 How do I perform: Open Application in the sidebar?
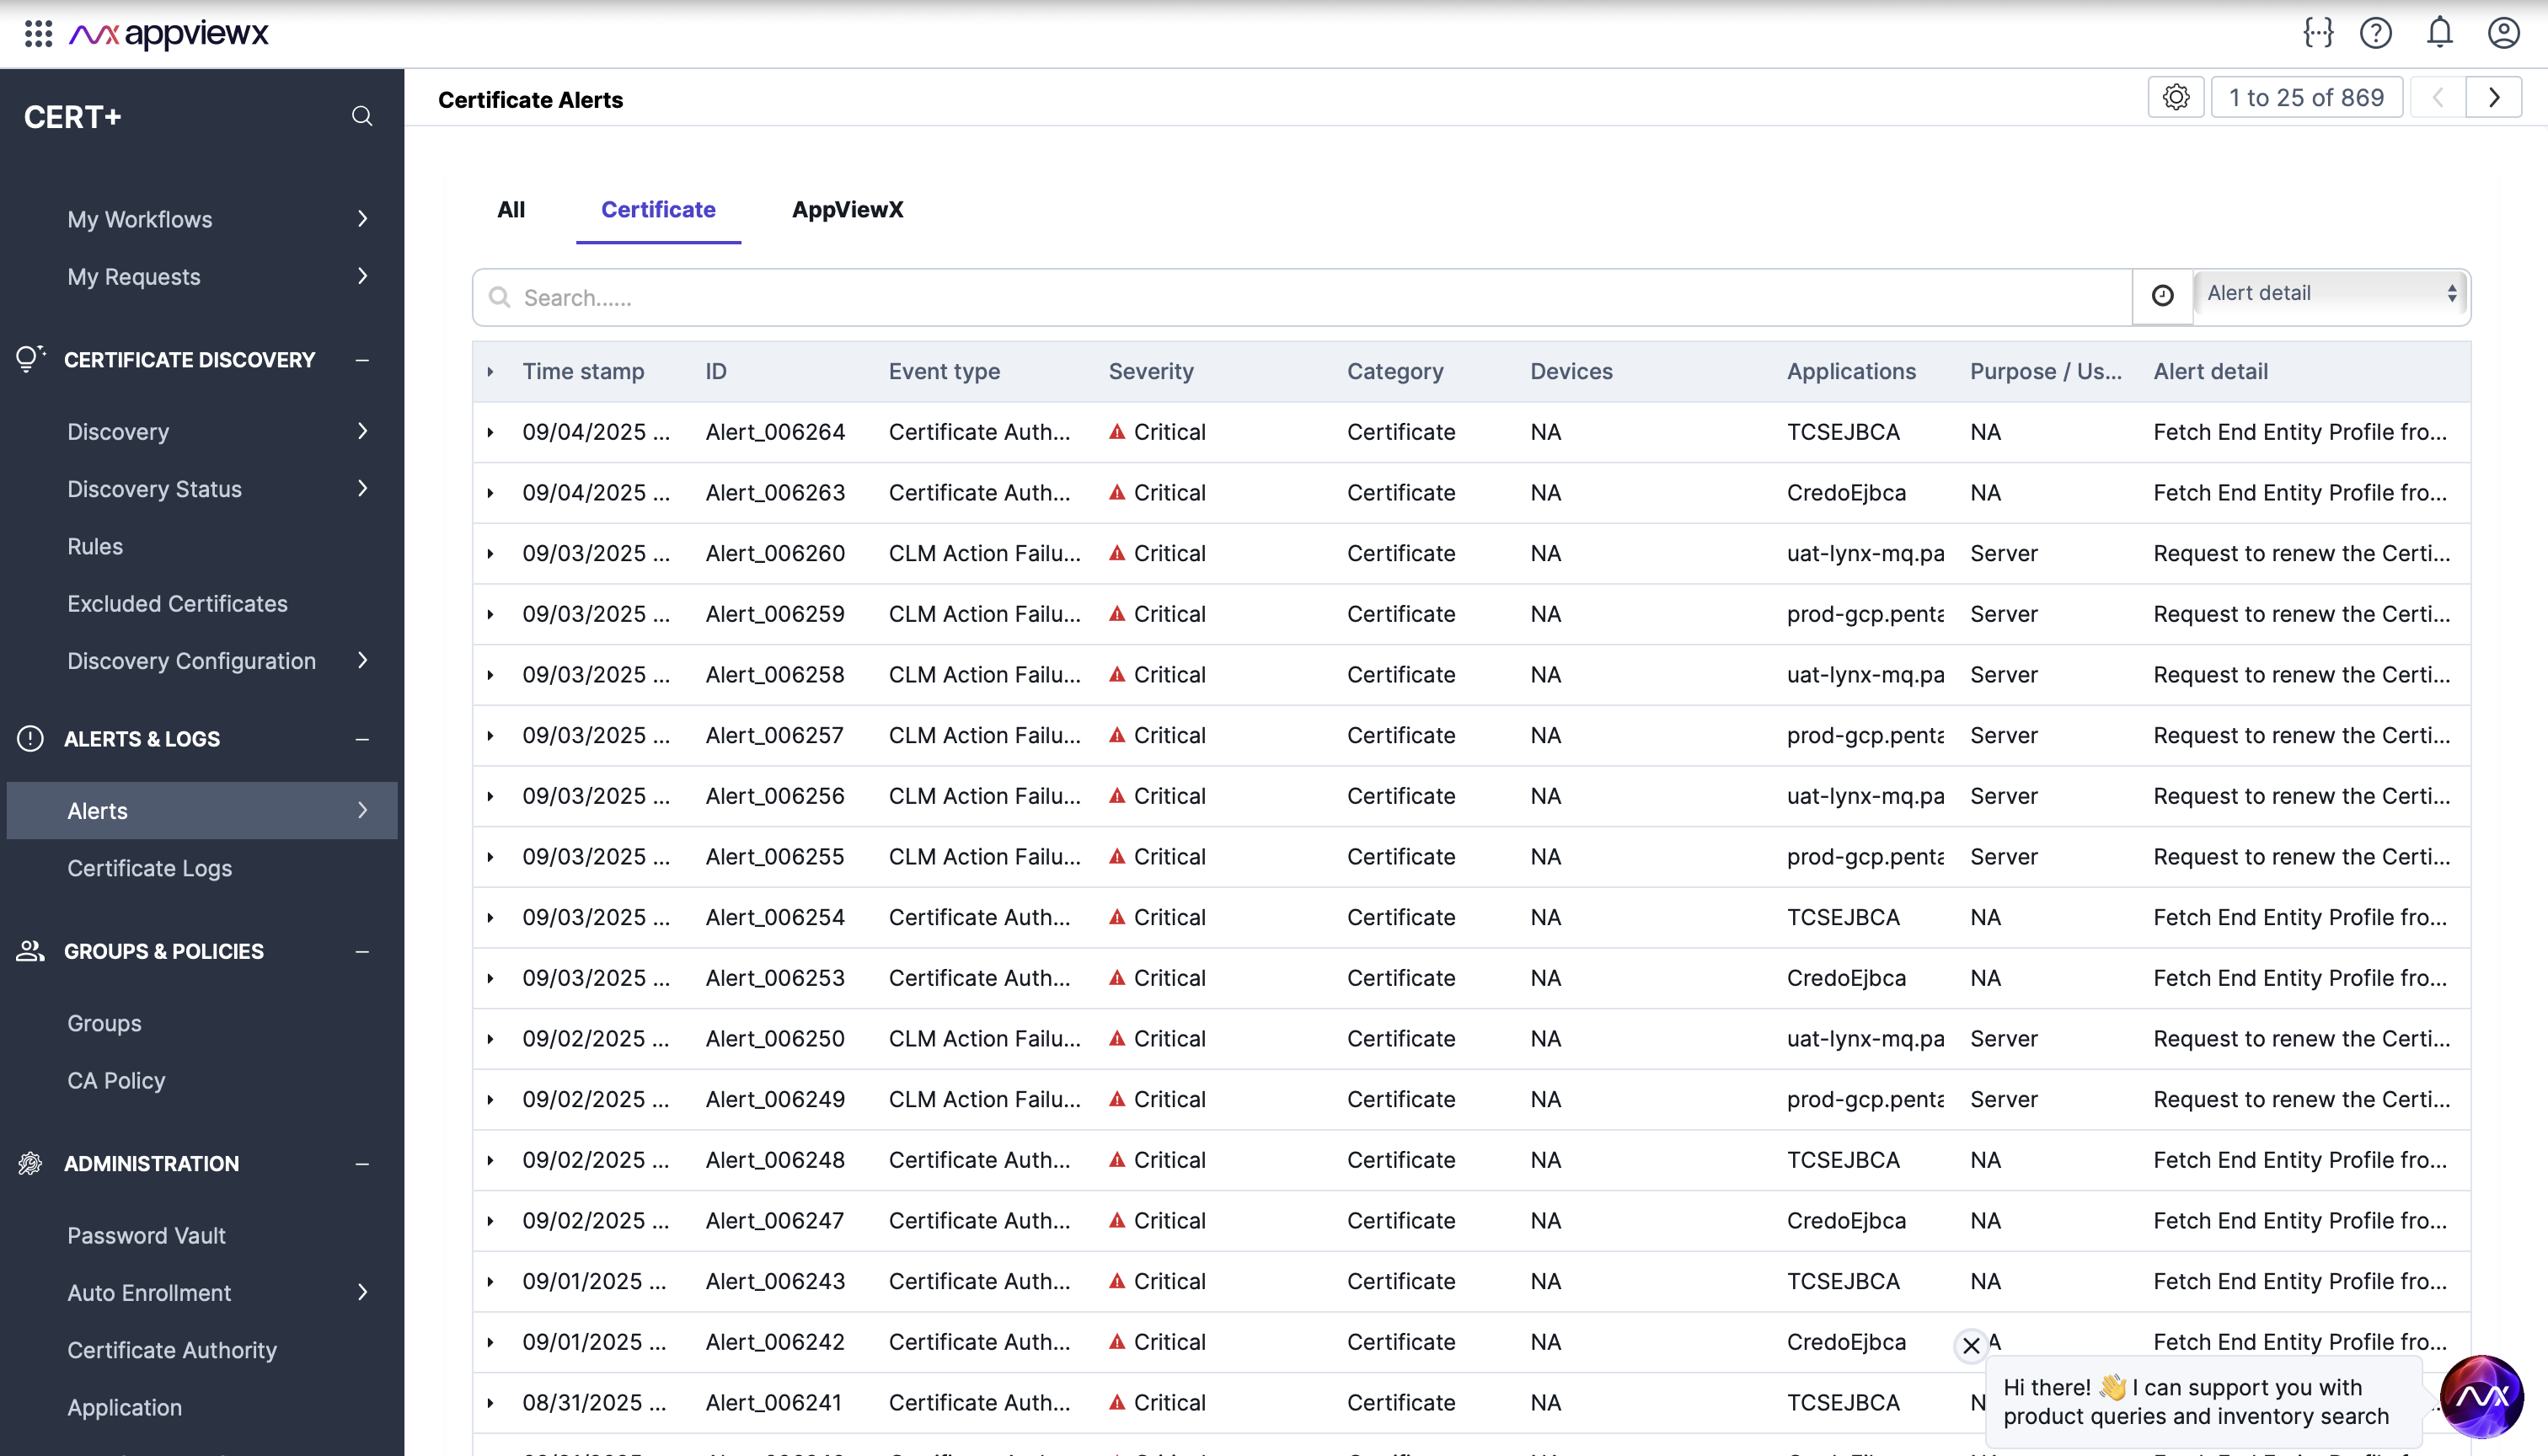pos(124,1407)
